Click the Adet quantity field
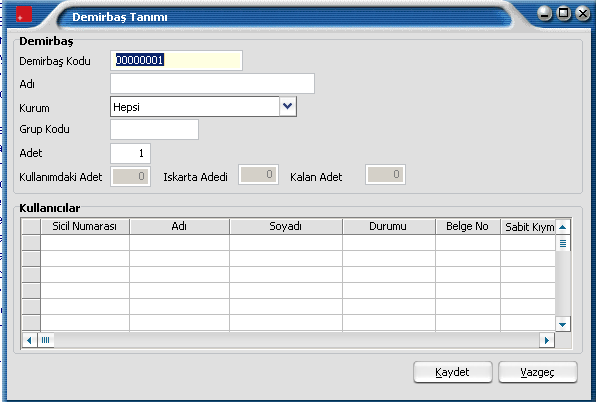Screen dimensions: 596x402 point(130,153)
